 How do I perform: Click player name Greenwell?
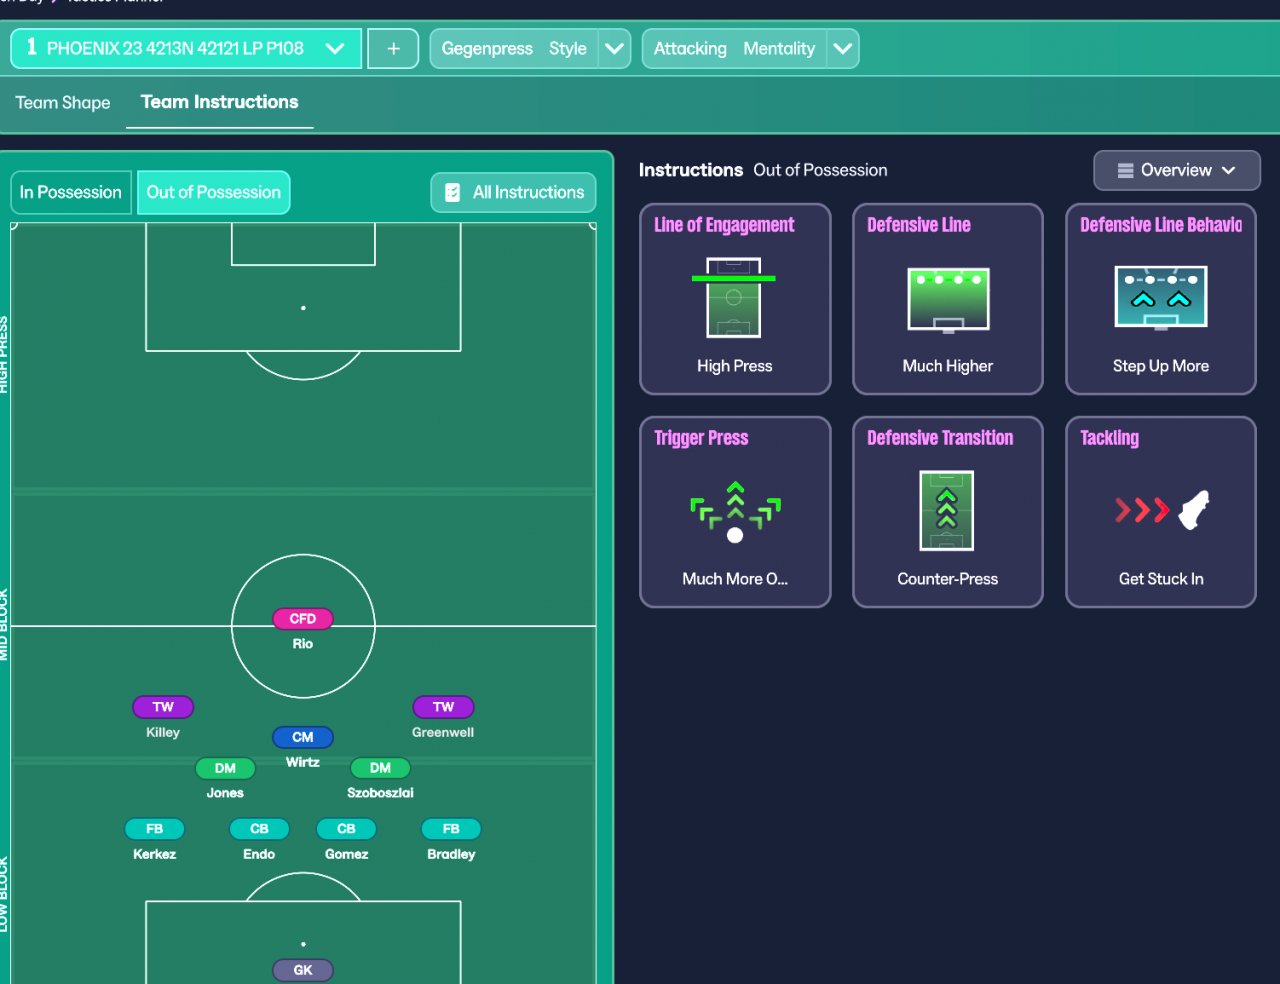[443, 732]
